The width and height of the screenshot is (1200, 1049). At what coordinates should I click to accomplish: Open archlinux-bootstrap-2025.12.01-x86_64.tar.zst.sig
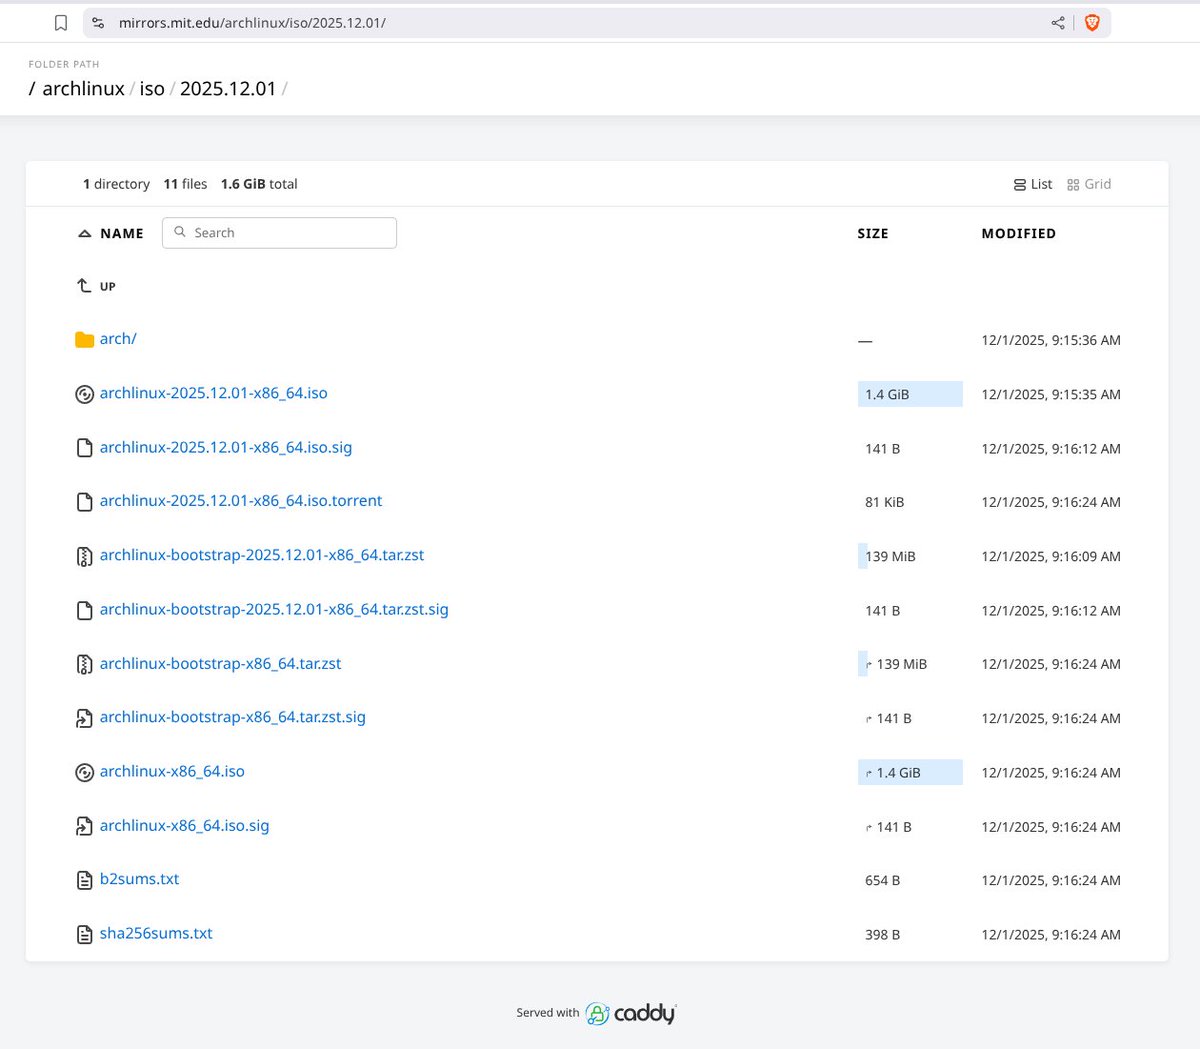click(x=274, y=609)
